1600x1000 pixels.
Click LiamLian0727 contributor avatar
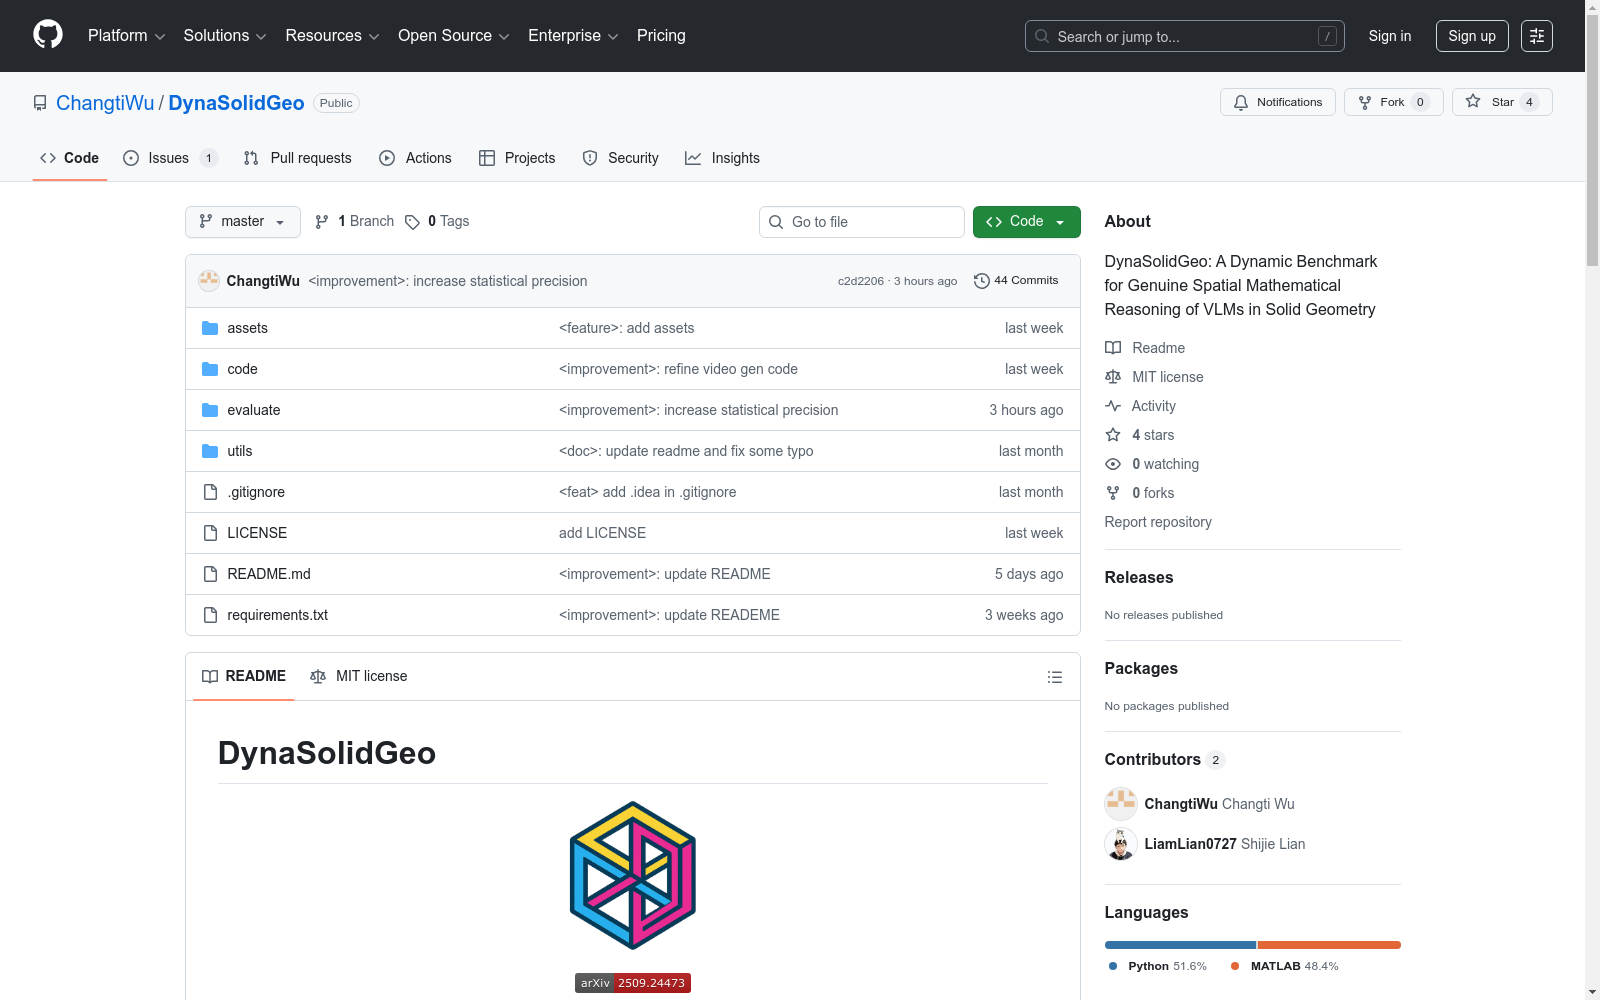tap(1121, 844)
